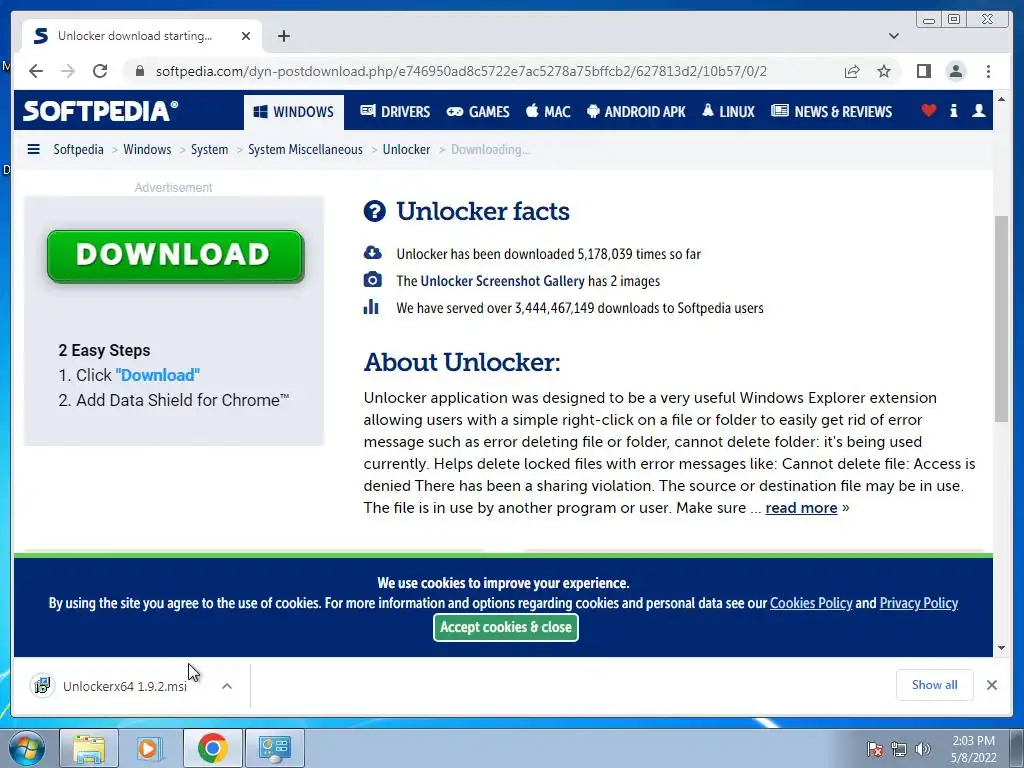1024x768 pixels.
Task: Click Accept cookies & close button
Action: coord(505,628)
